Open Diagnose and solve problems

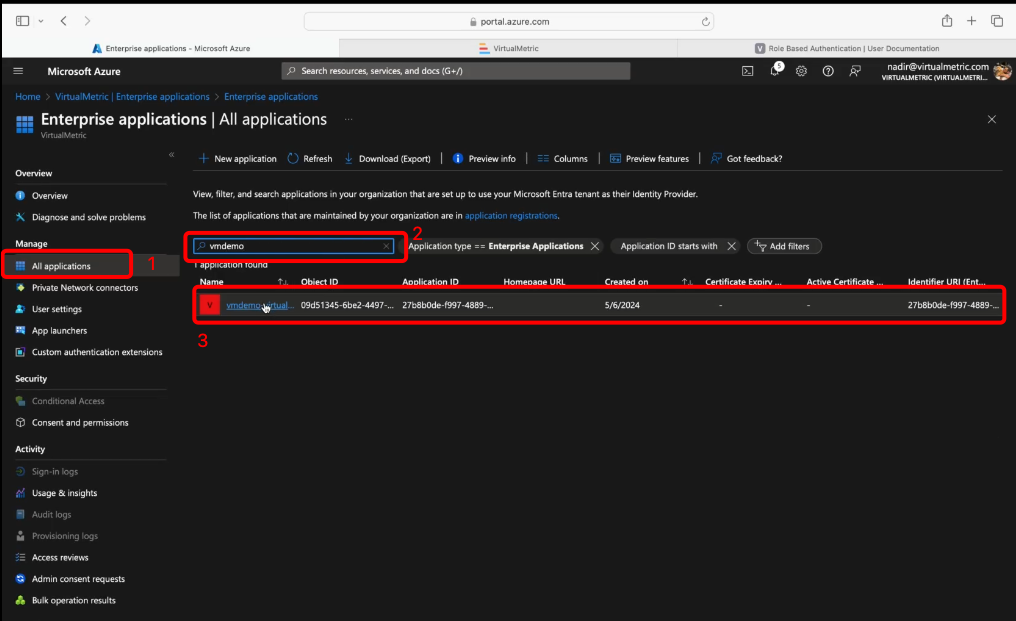pyautogui.click(x=89, y=217)
